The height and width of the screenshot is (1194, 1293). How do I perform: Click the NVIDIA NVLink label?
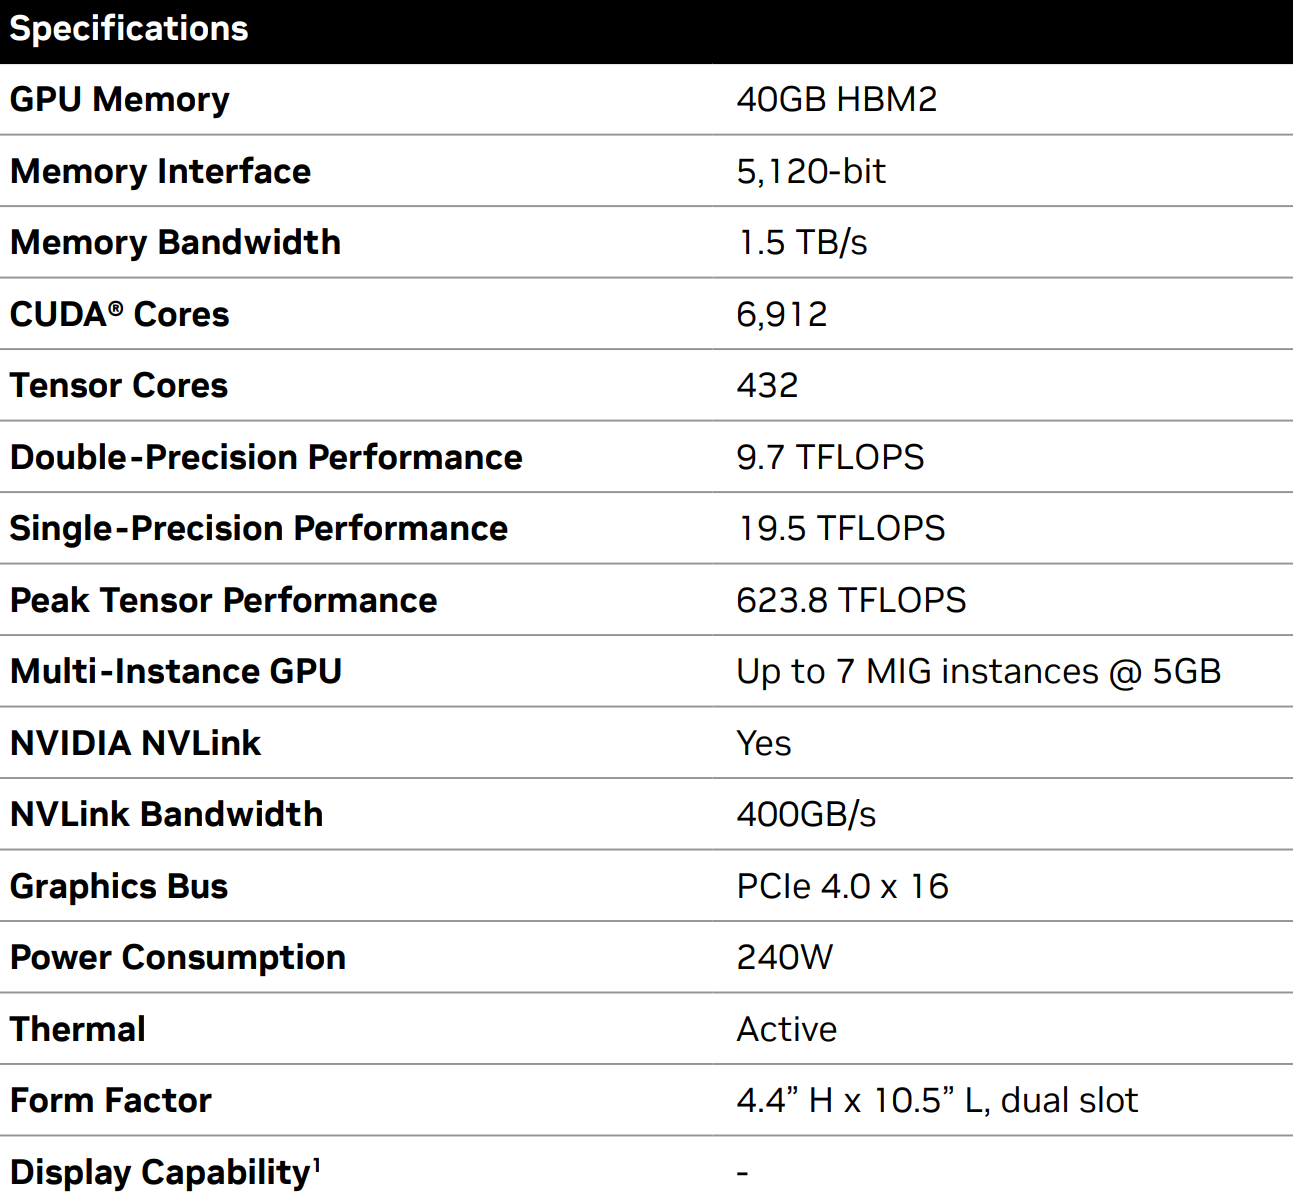(135, 743)
